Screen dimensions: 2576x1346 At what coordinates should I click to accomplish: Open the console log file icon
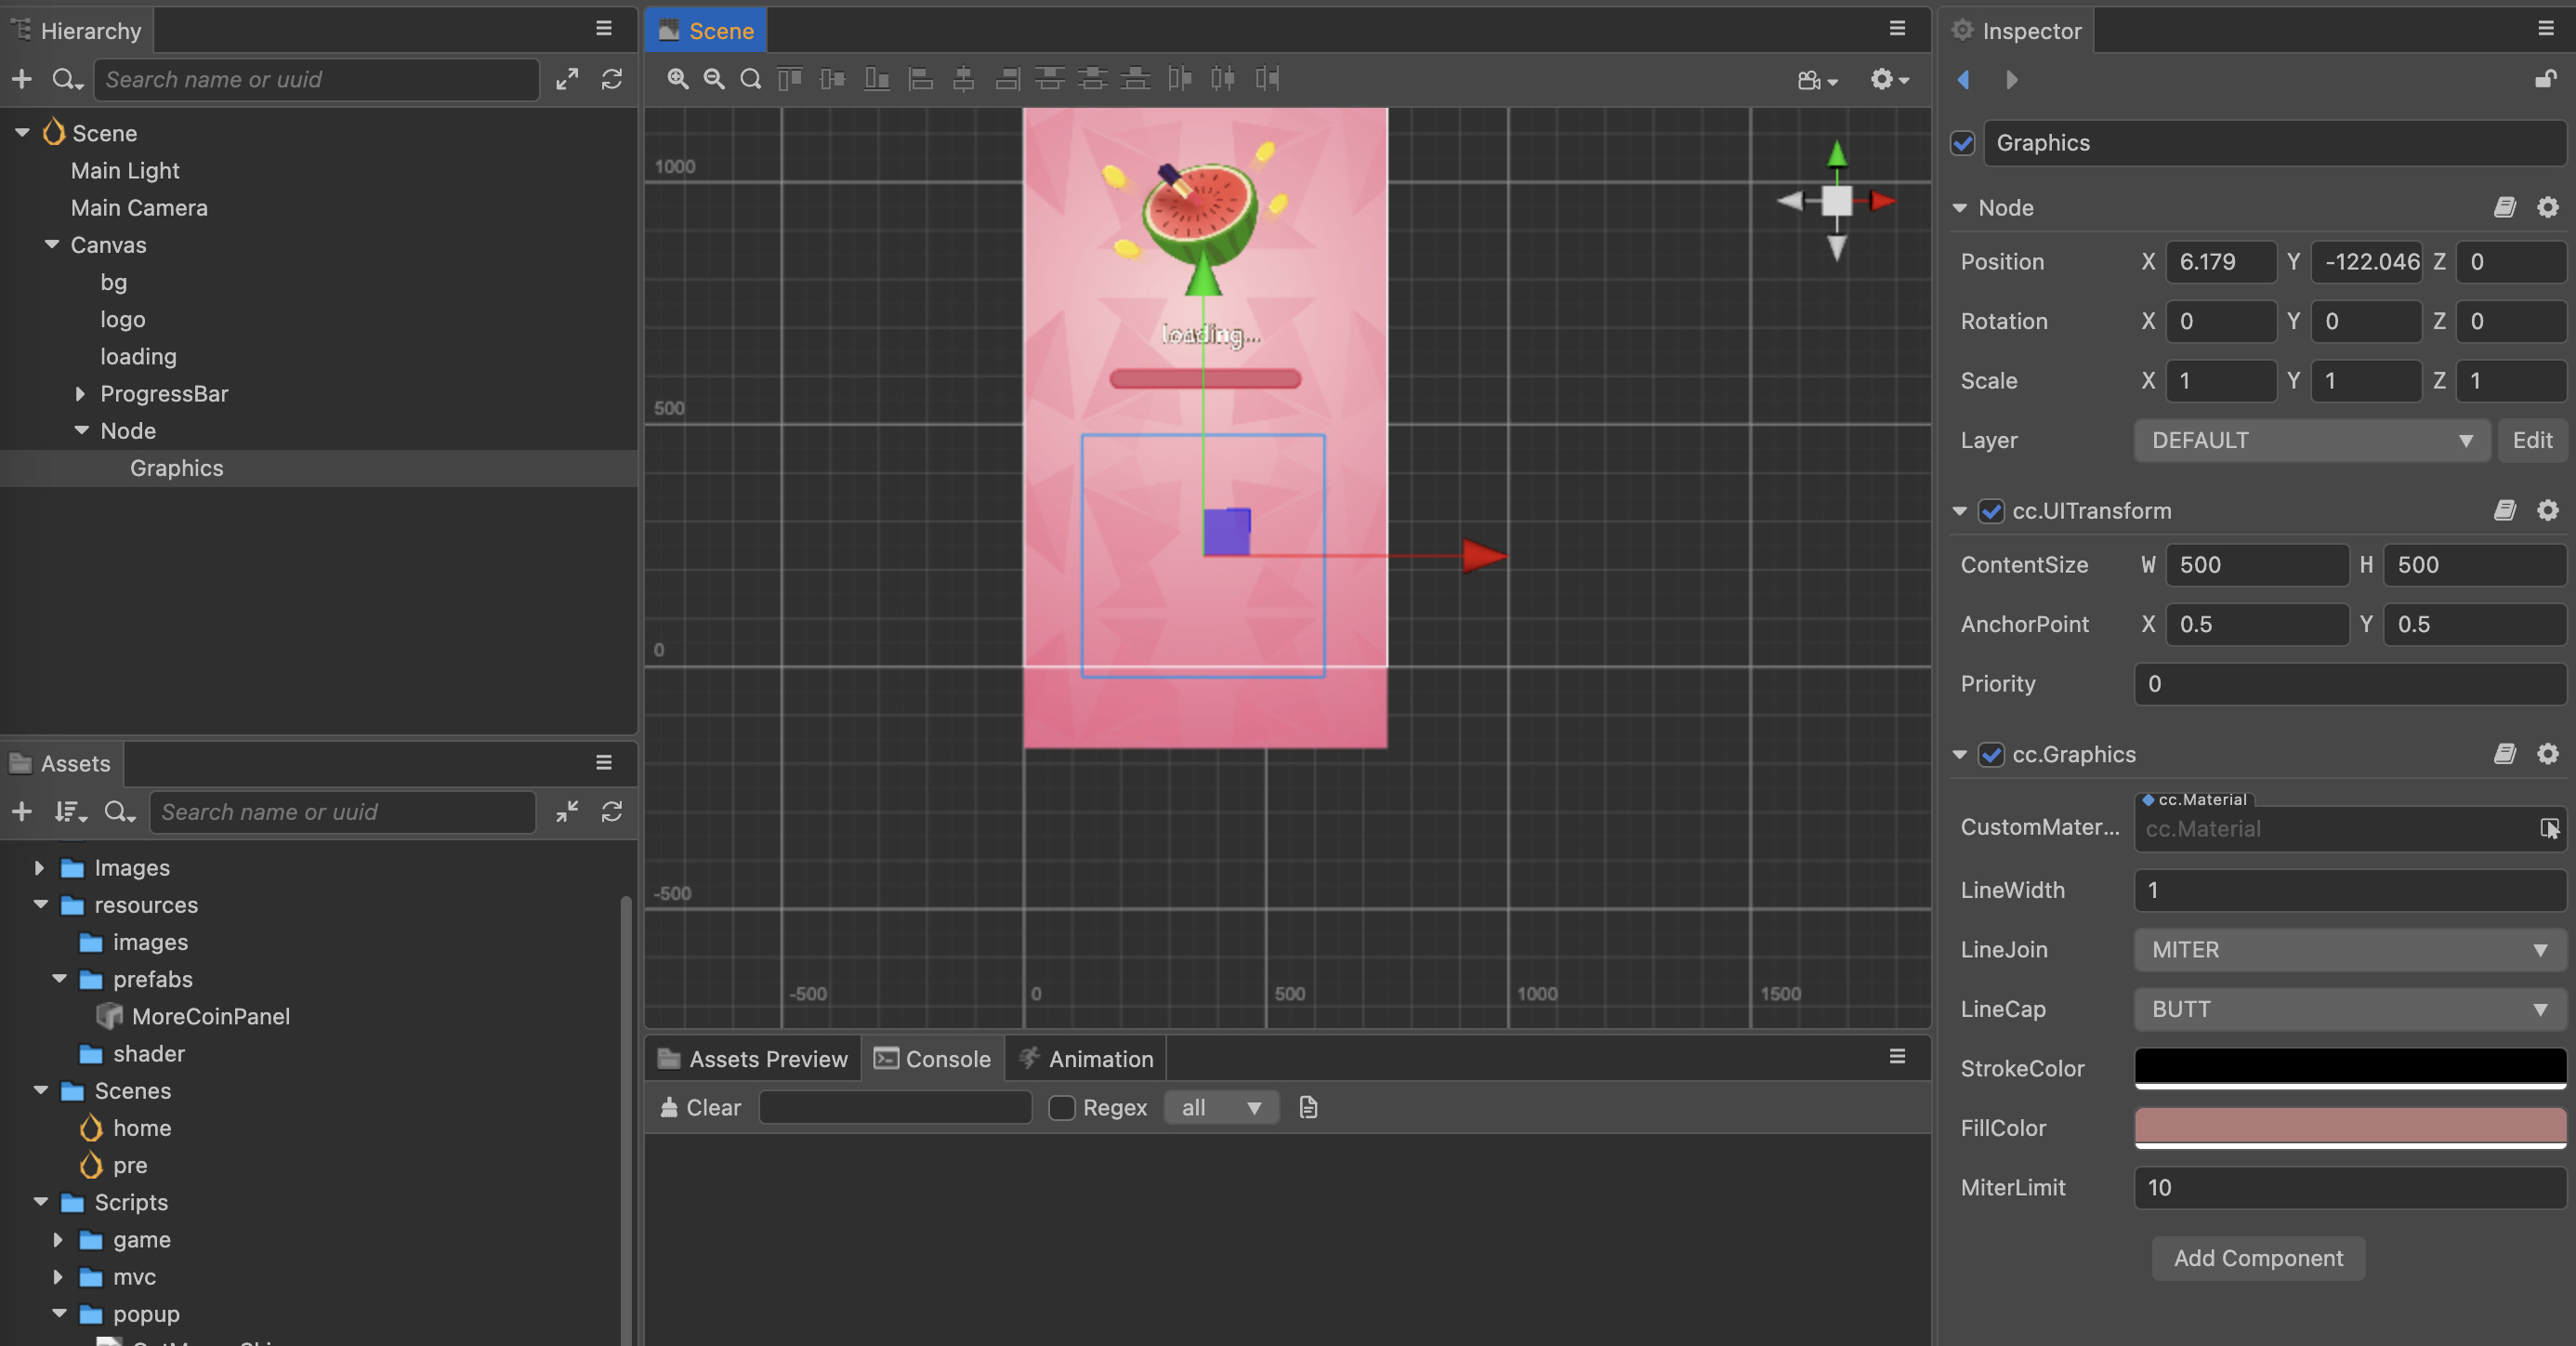click(x=1308, y=1107)
